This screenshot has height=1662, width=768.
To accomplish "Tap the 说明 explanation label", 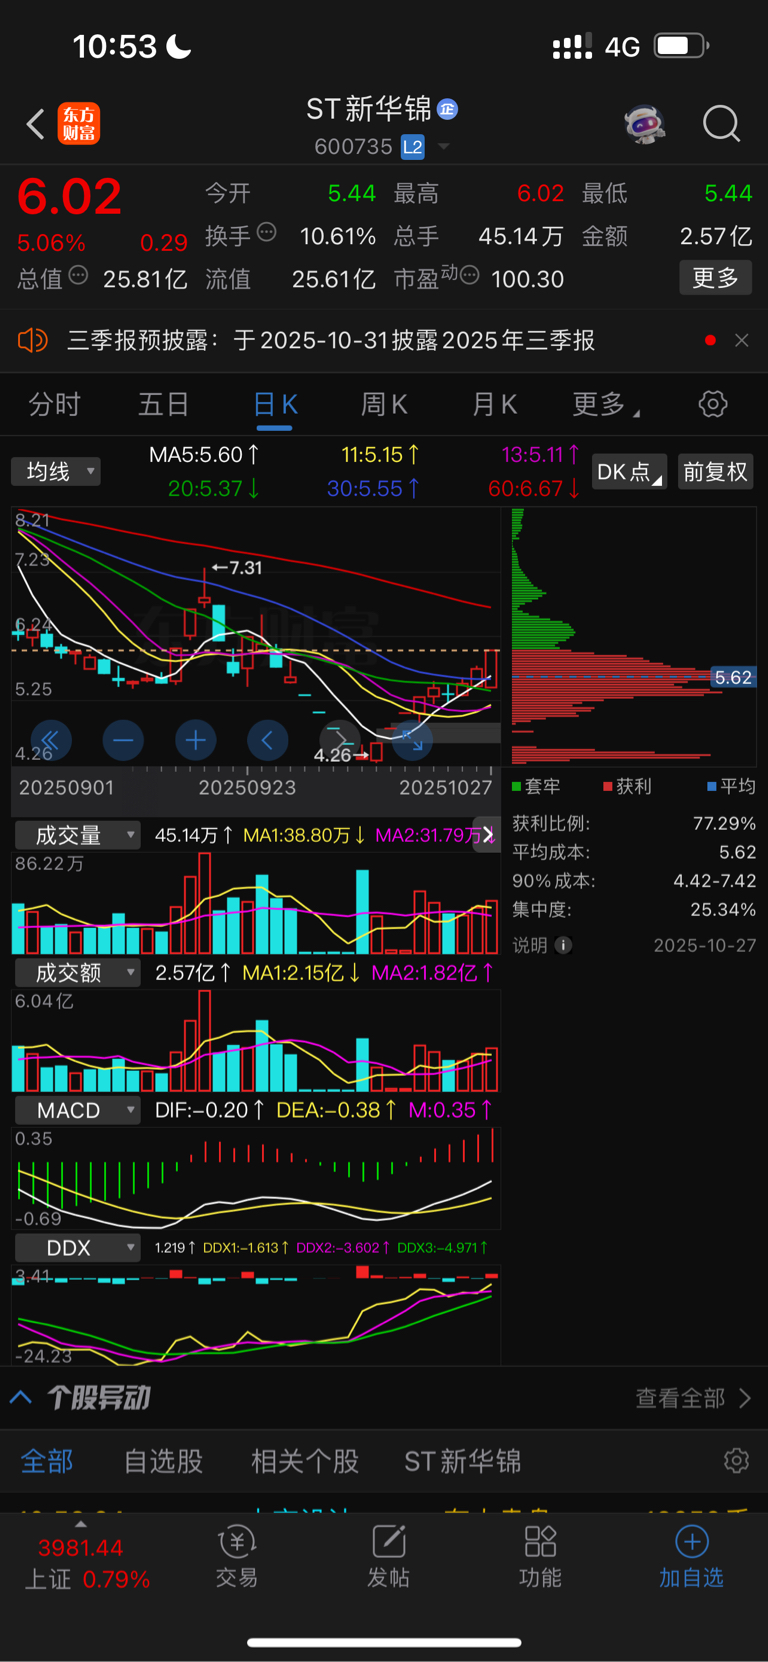I will point(530,945).
